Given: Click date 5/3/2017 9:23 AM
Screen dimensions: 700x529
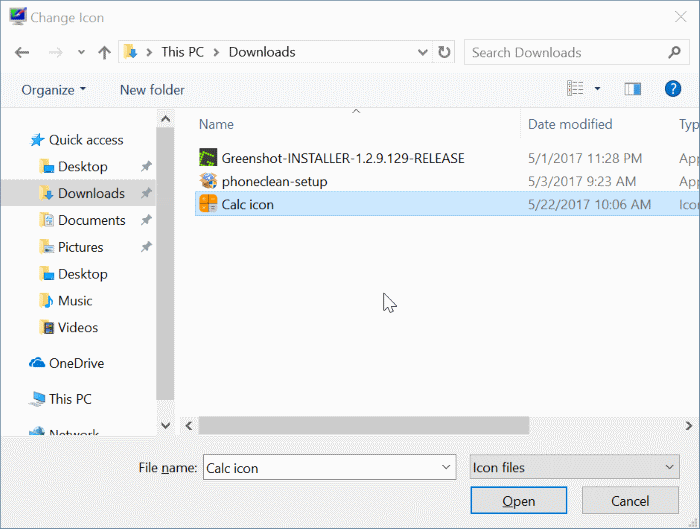Looking at the screenshot, I should (582, 181).
